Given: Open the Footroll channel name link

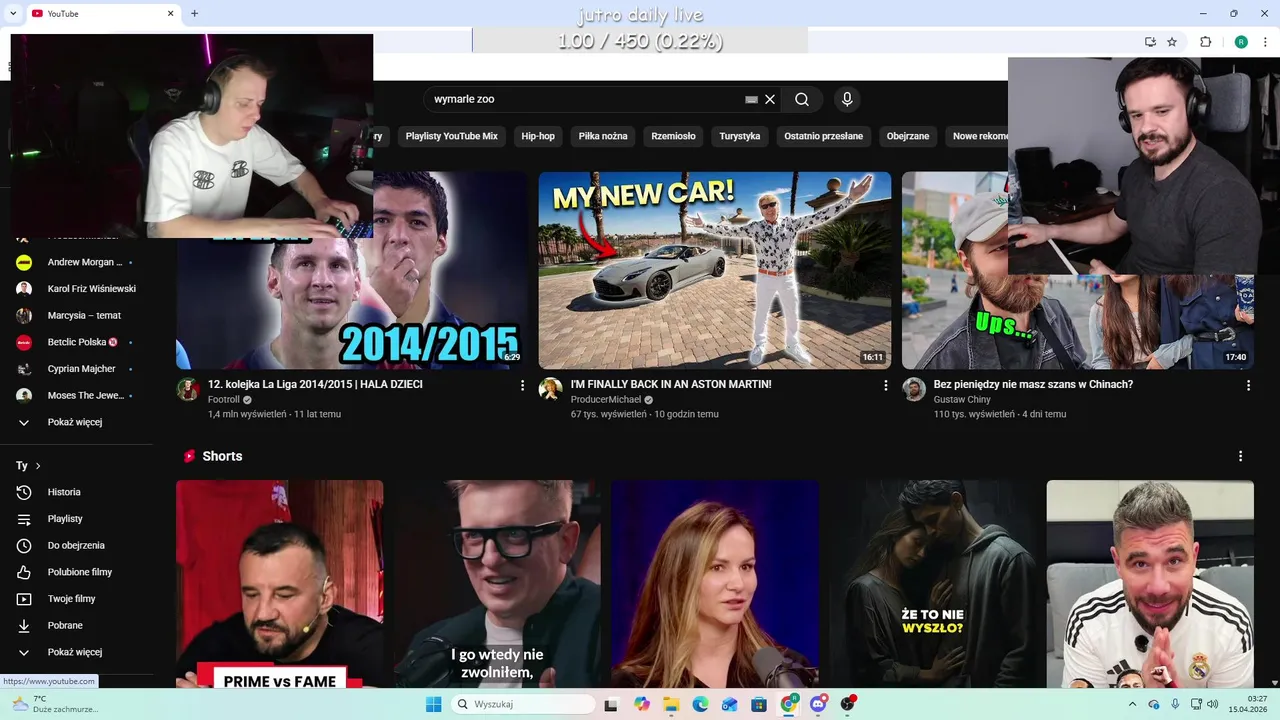Looking at the screenshot, I should click(224, 400).
